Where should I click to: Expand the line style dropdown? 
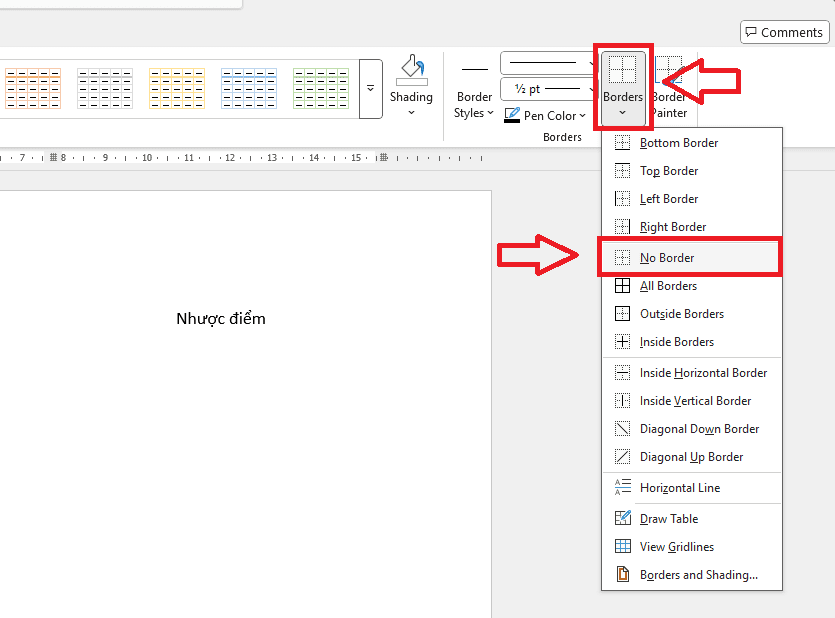tap(548, 63)
